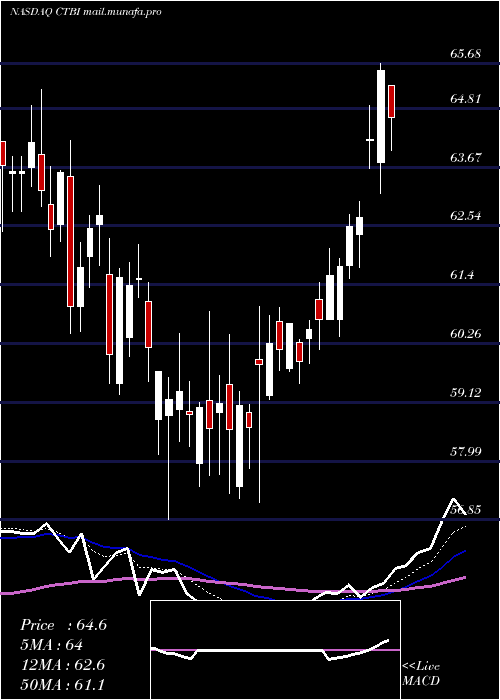Click inside the Live MACD inset chart
The image size is (500, 700).
click(x=275, y=650)
